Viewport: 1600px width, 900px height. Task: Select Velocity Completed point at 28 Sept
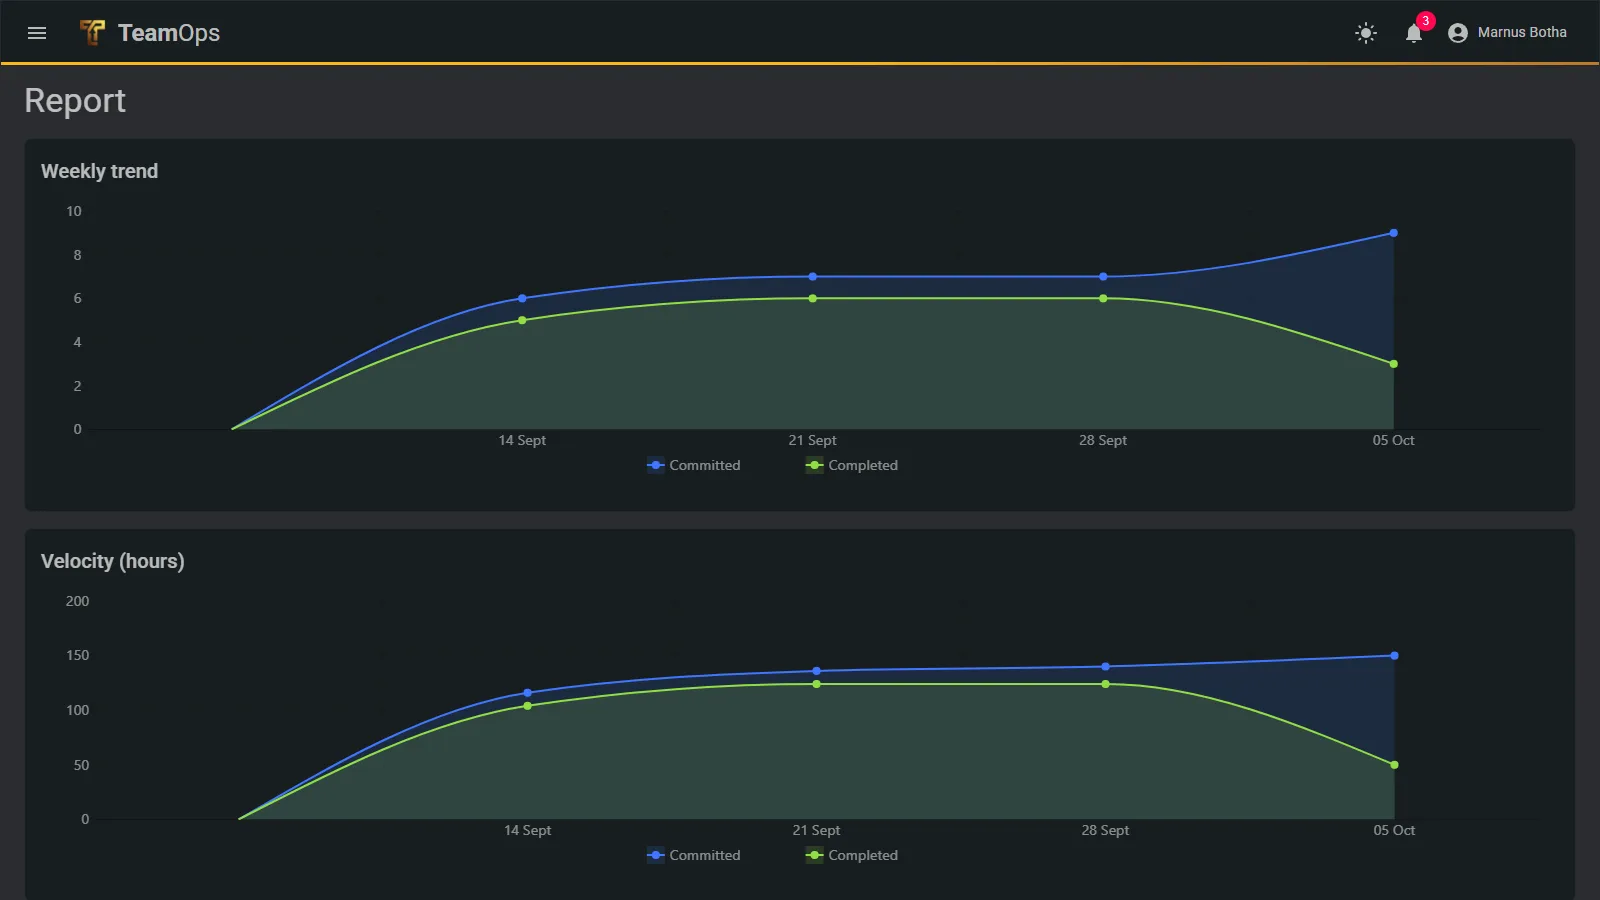(x=1105, y=684)
